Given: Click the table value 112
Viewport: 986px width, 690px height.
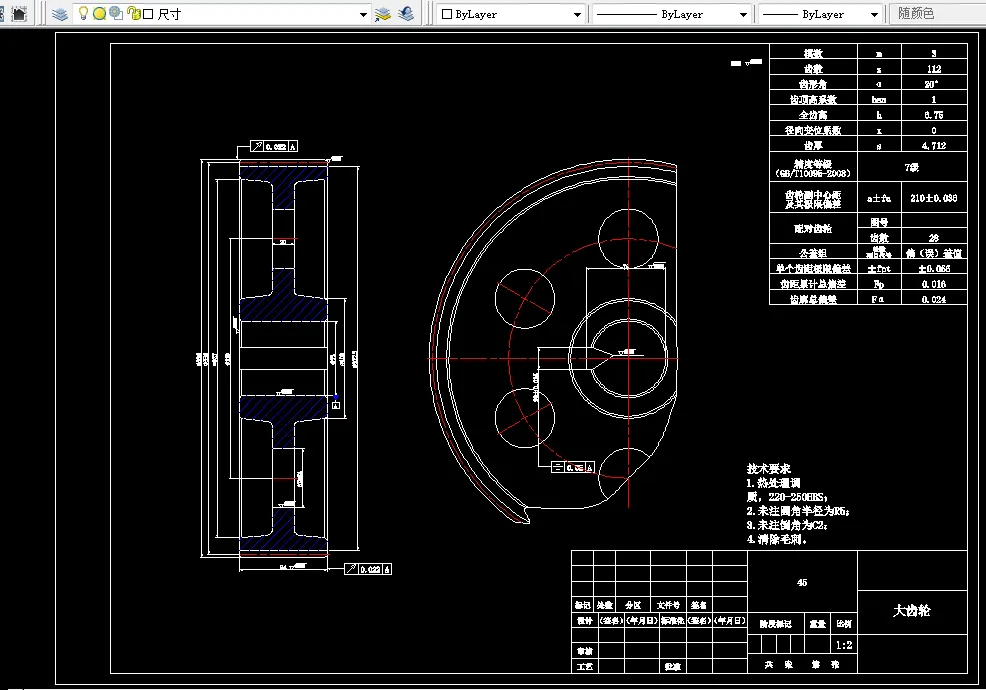Looking at the screenshot, I should [x=934, y=69].
